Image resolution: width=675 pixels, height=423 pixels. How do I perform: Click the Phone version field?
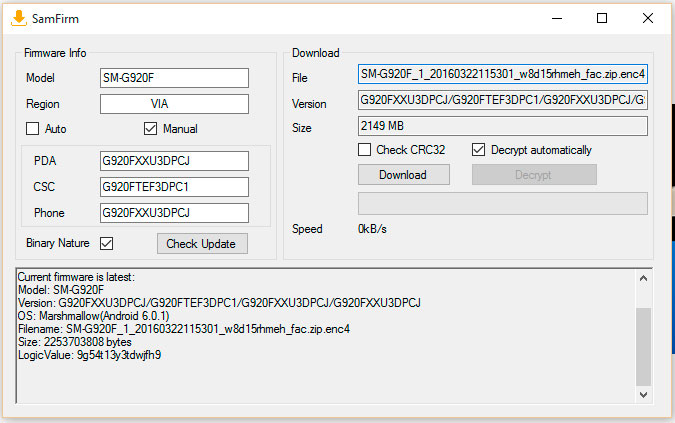[x=174, y=213]
